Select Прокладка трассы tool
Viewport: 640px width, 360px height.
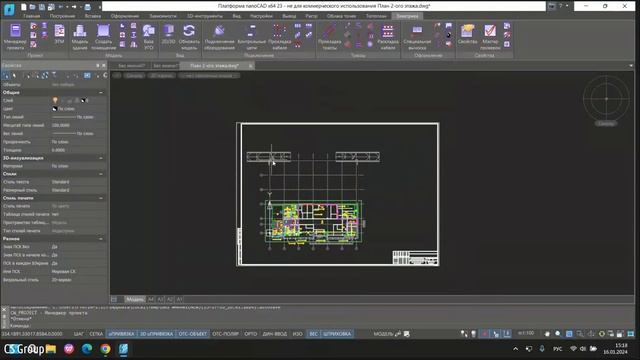pos(329,37)
